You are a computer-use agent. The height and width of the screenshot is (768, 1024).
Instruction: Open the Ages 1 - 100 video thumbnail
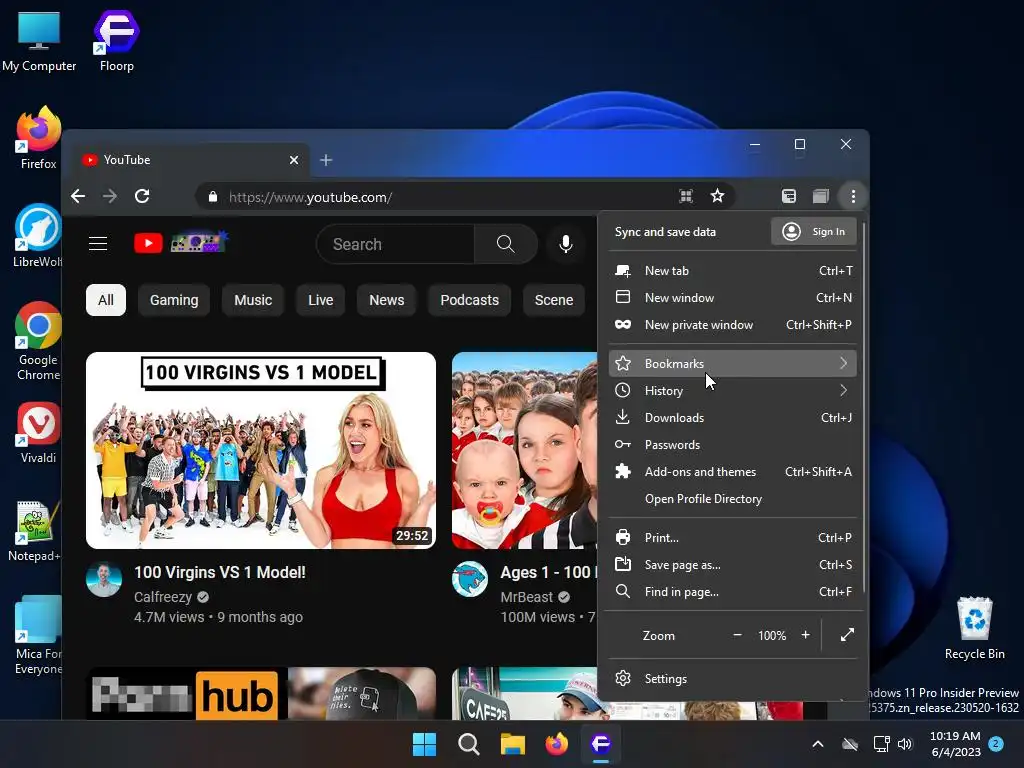[524, 451]
